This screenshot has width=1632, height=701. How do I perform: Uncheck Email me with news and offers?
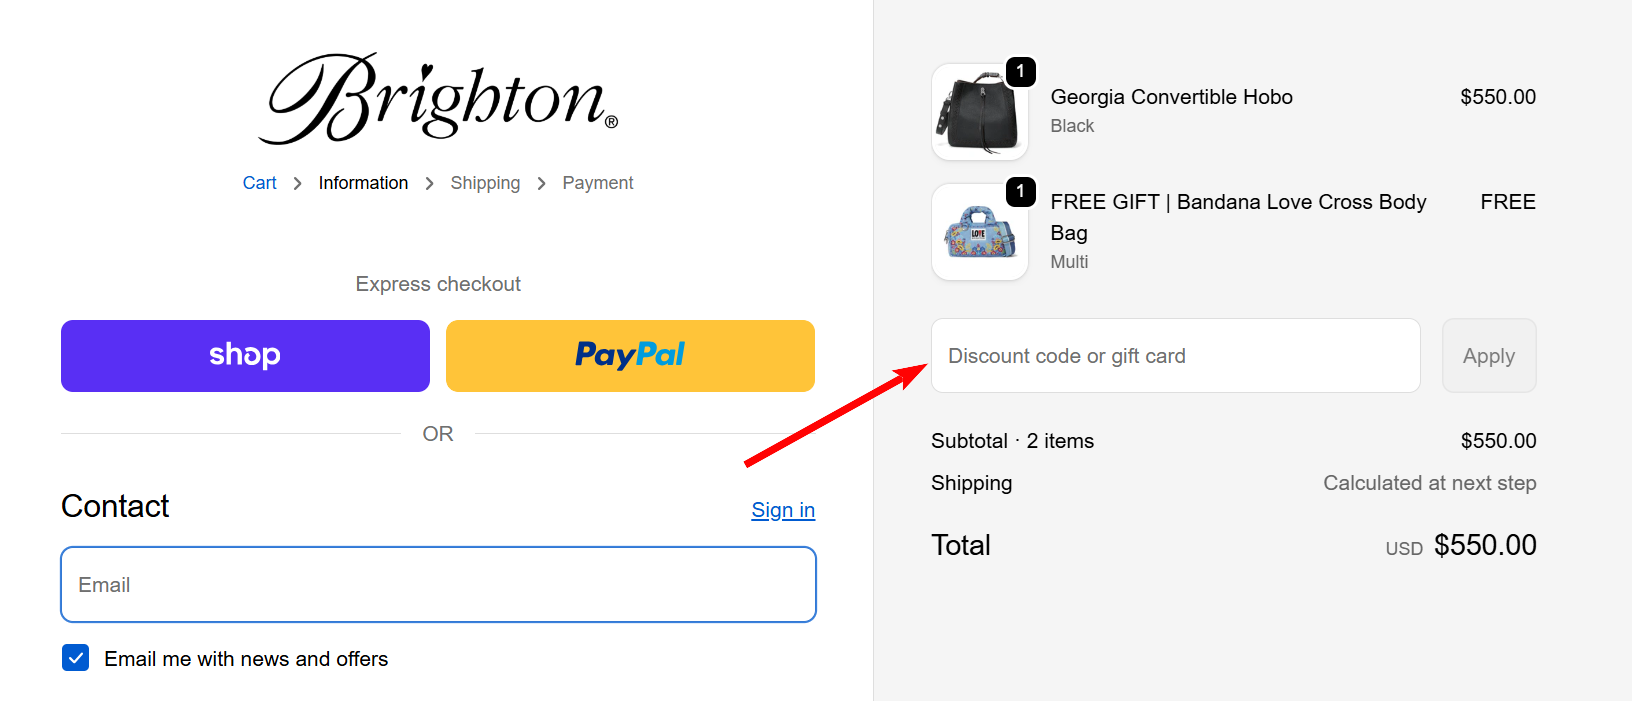coord(75,658)
